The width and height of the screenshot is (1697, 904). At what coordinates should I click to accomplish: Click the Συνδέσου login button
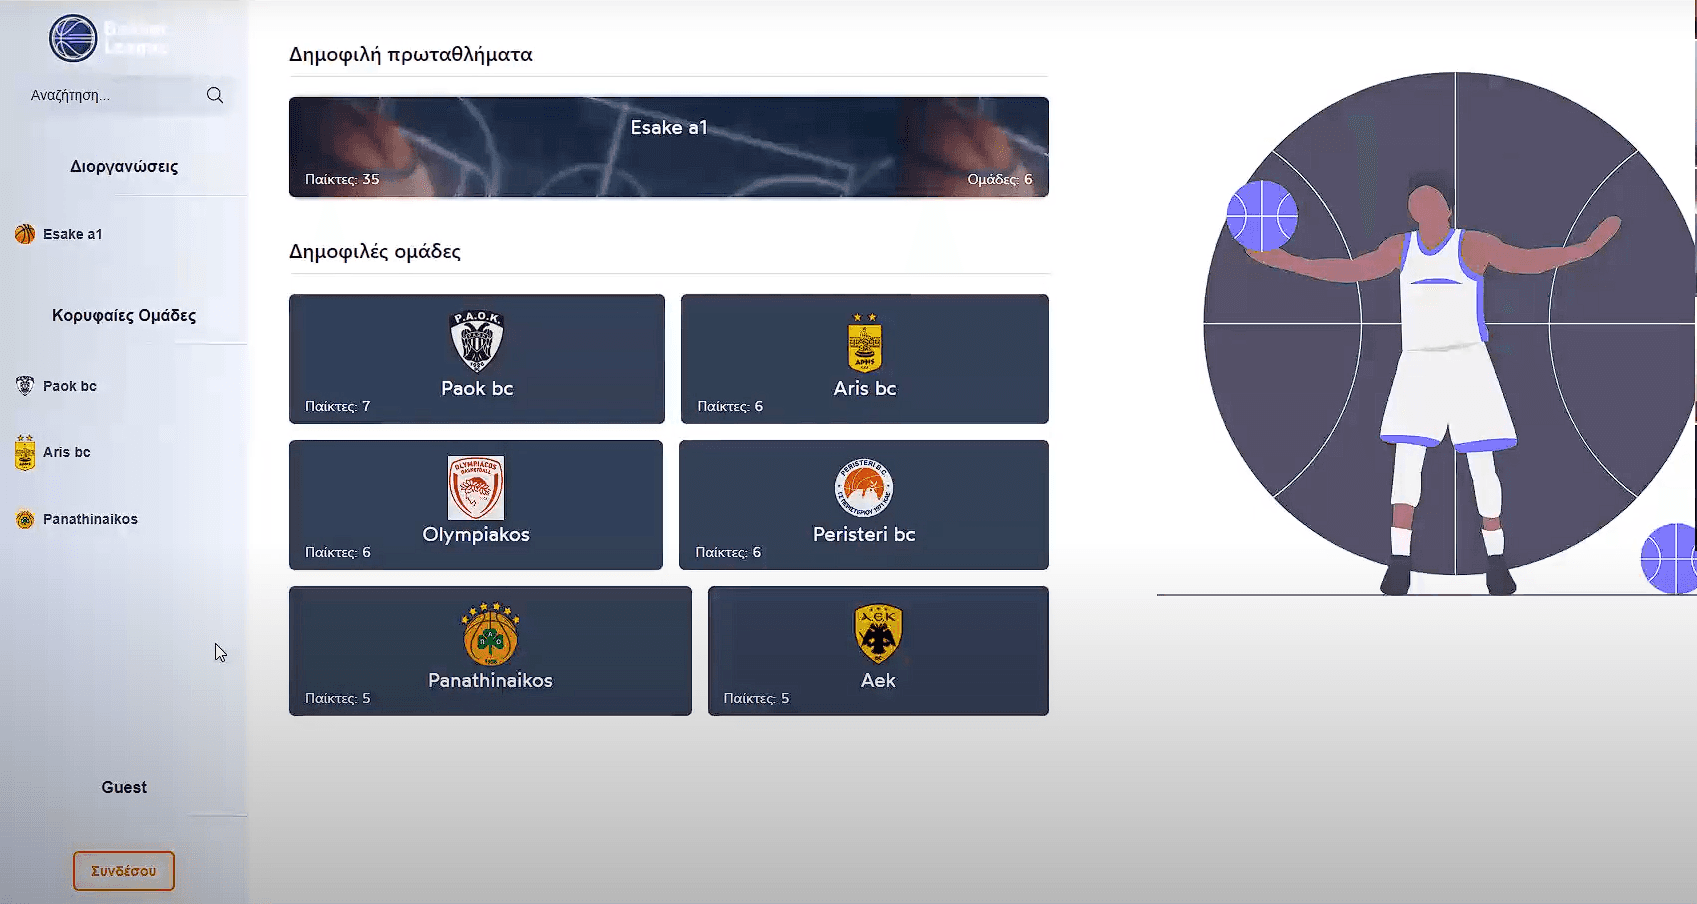tap(124, 871)
